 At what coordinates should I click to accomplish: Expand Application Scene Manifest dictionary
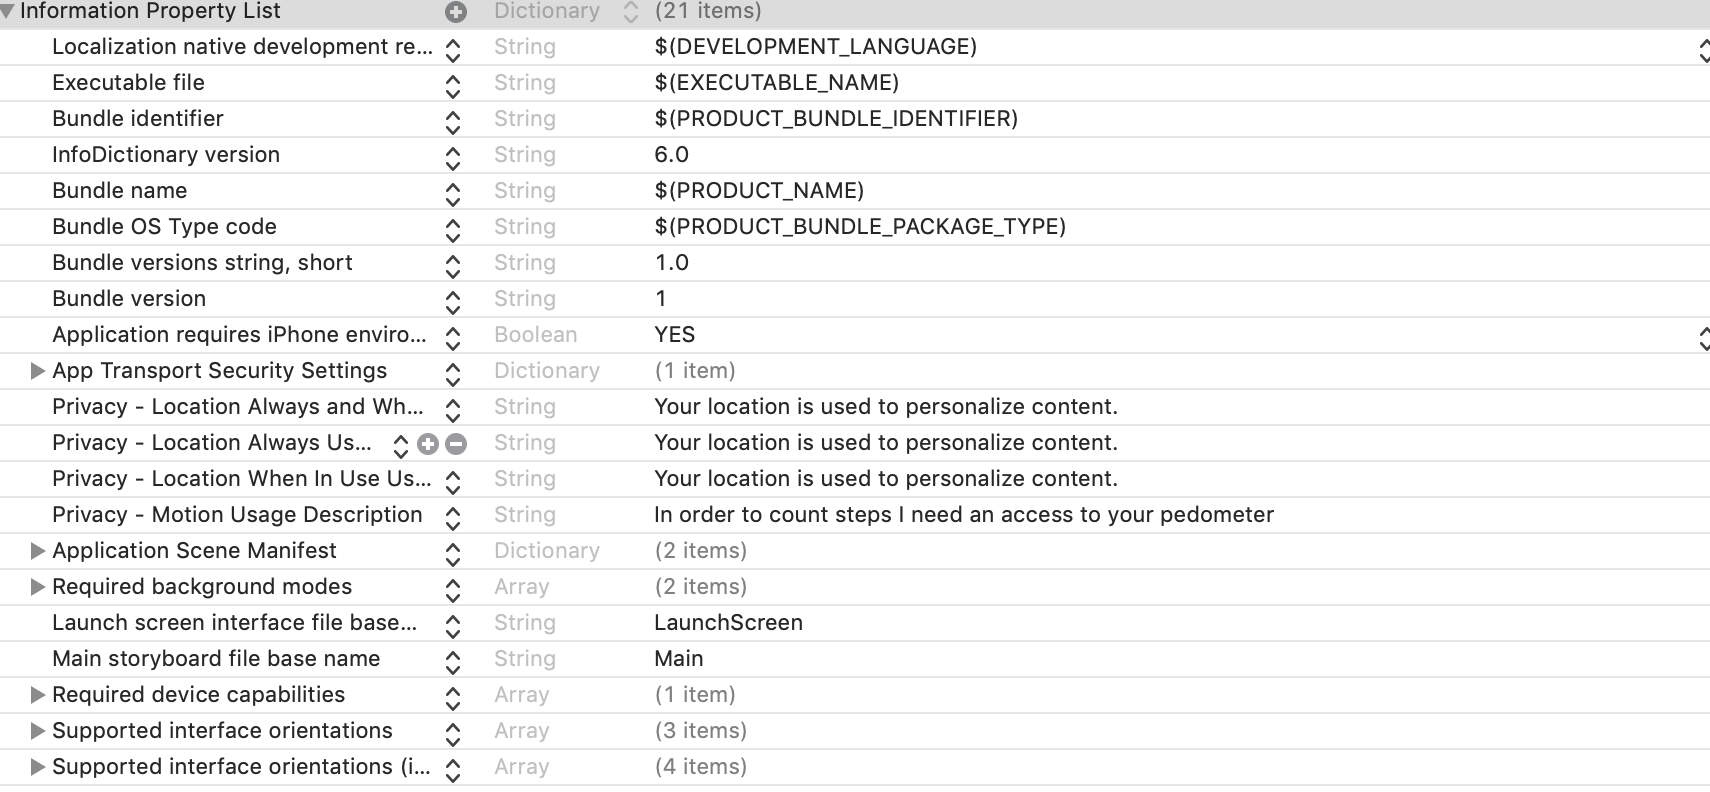click(x=38, y=551)
